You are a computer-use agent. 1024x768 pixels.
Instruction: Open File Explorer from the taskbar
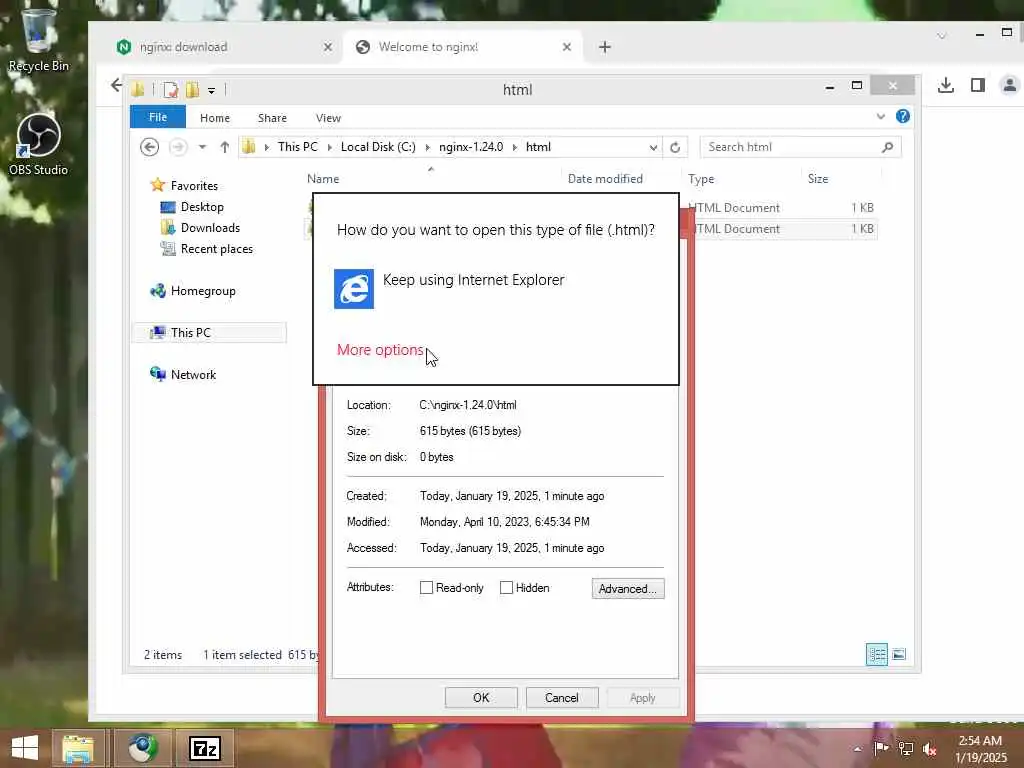tap(78, 748)
